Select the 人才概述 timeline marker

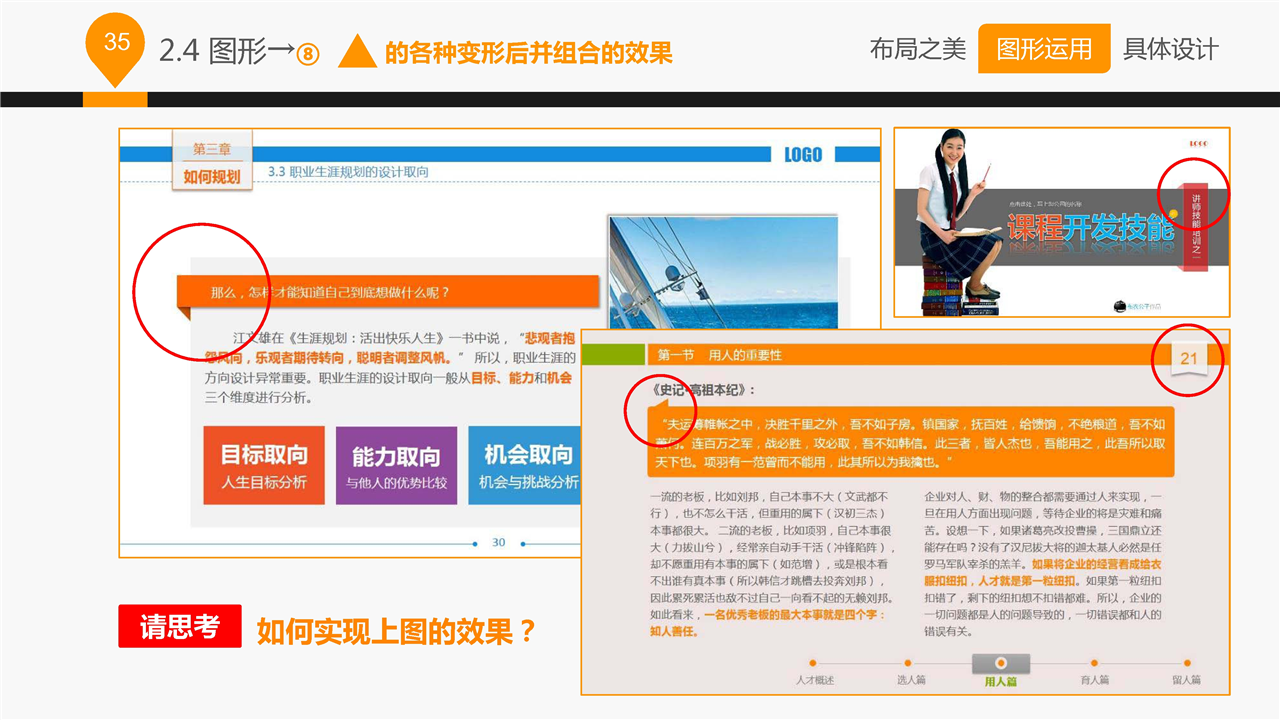tap(813, 663)
